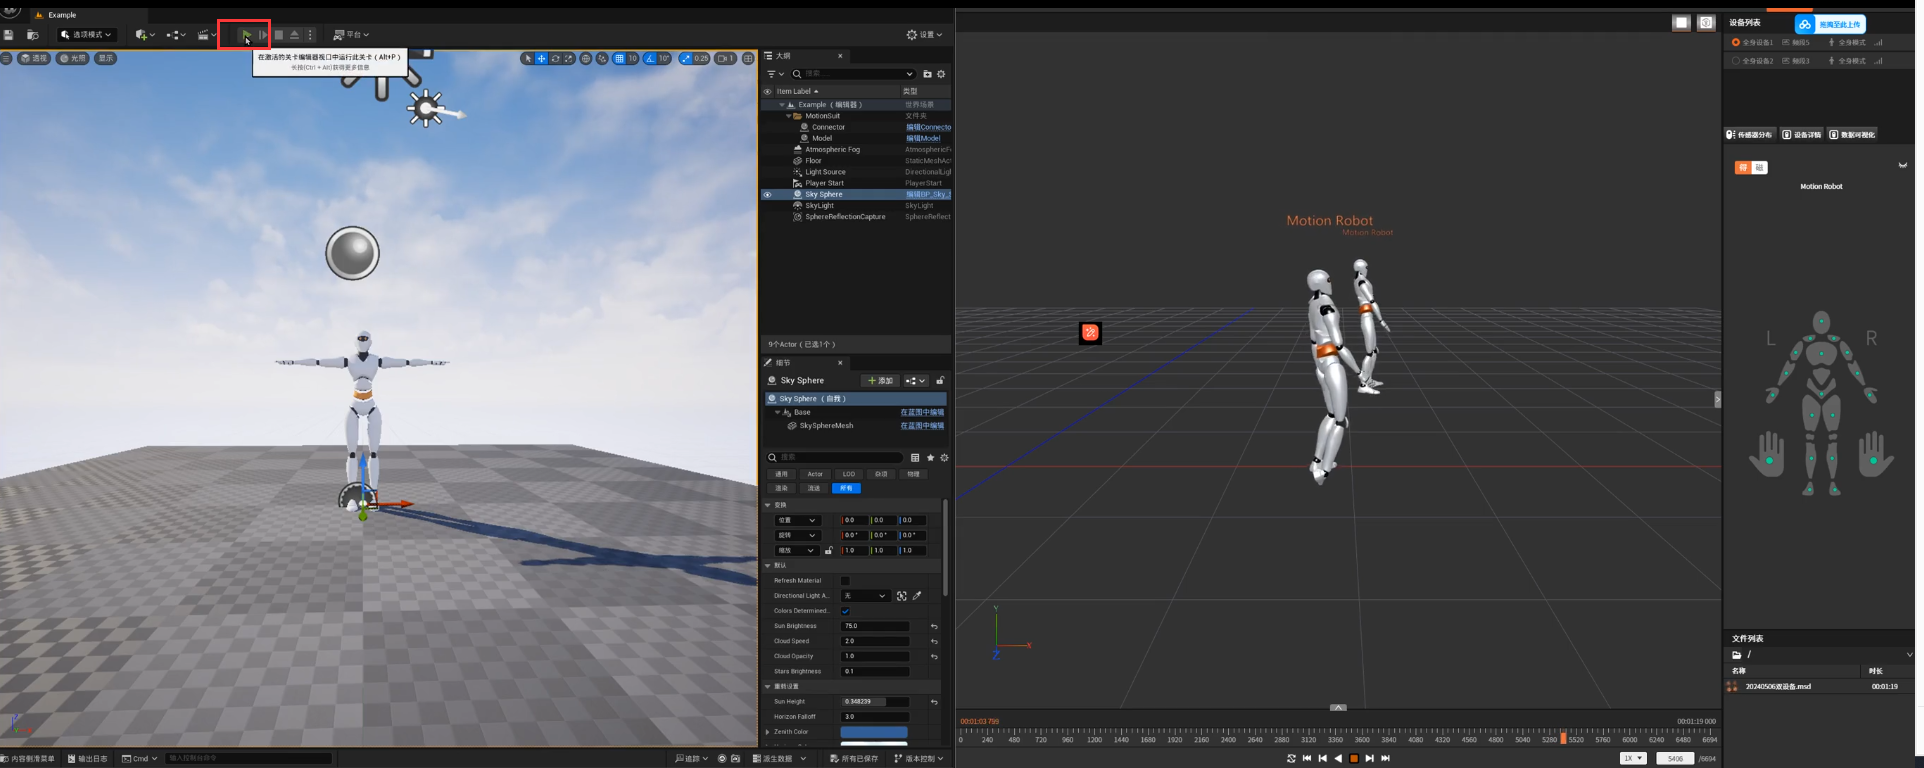Expand the Zenith Color property
Image resolution: width=1924 pixels, height=768 pixels.
click(768, 732)
